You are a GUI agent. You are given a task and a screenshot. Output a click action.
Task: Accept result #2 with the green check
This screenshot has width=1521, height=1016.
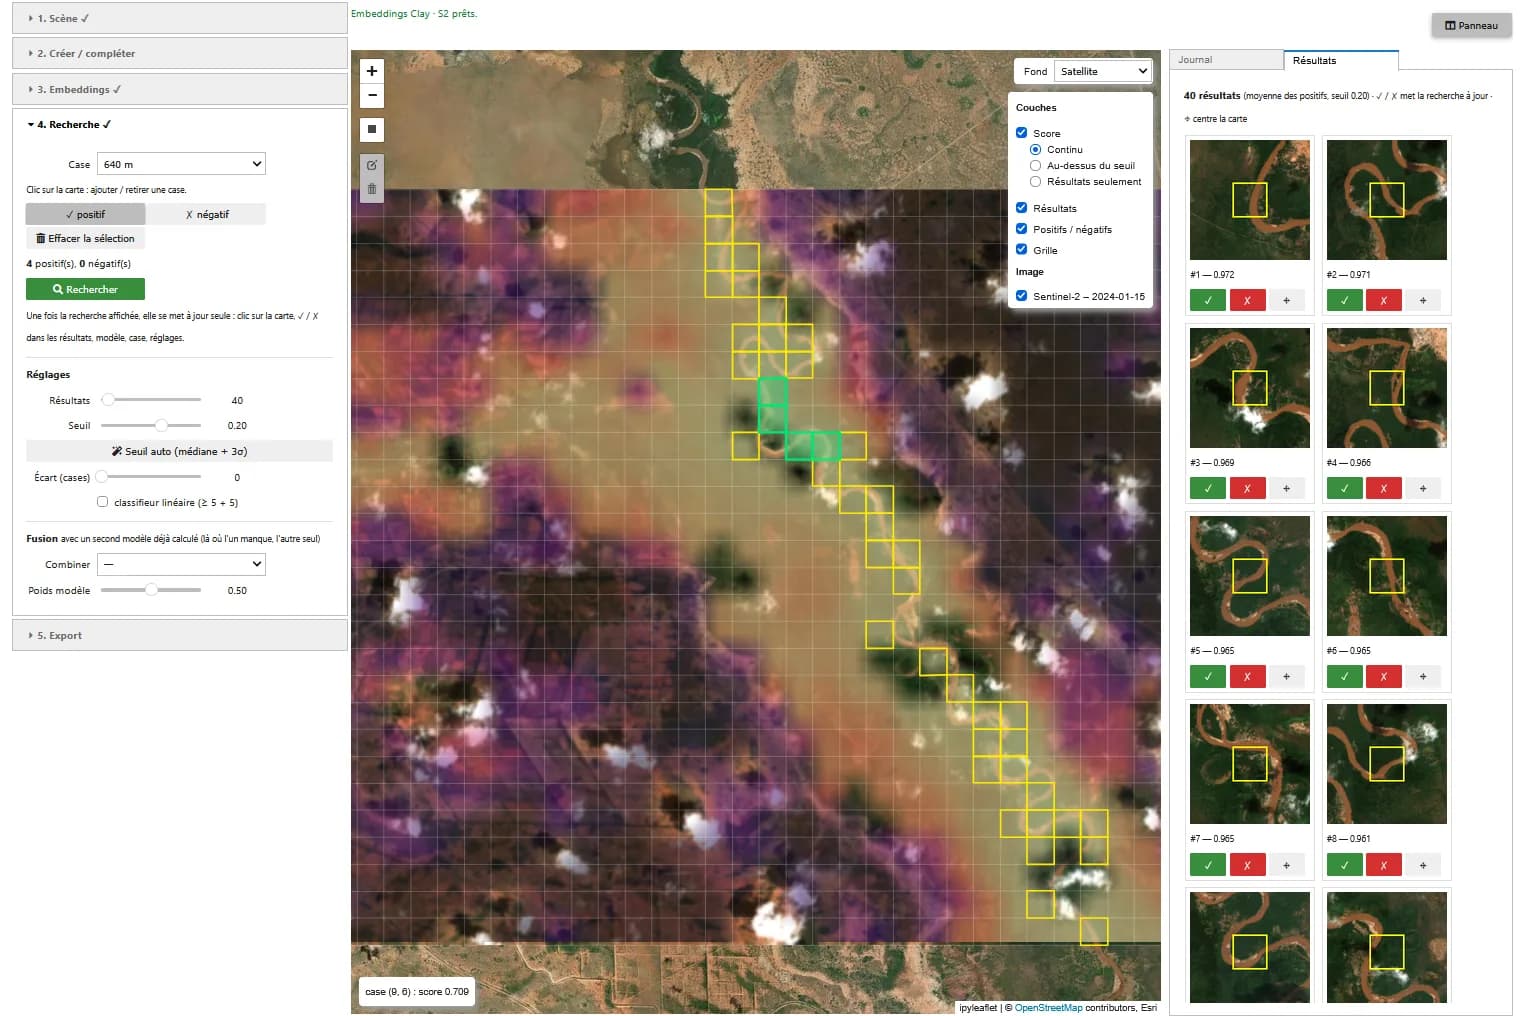tap(1344, 300)
